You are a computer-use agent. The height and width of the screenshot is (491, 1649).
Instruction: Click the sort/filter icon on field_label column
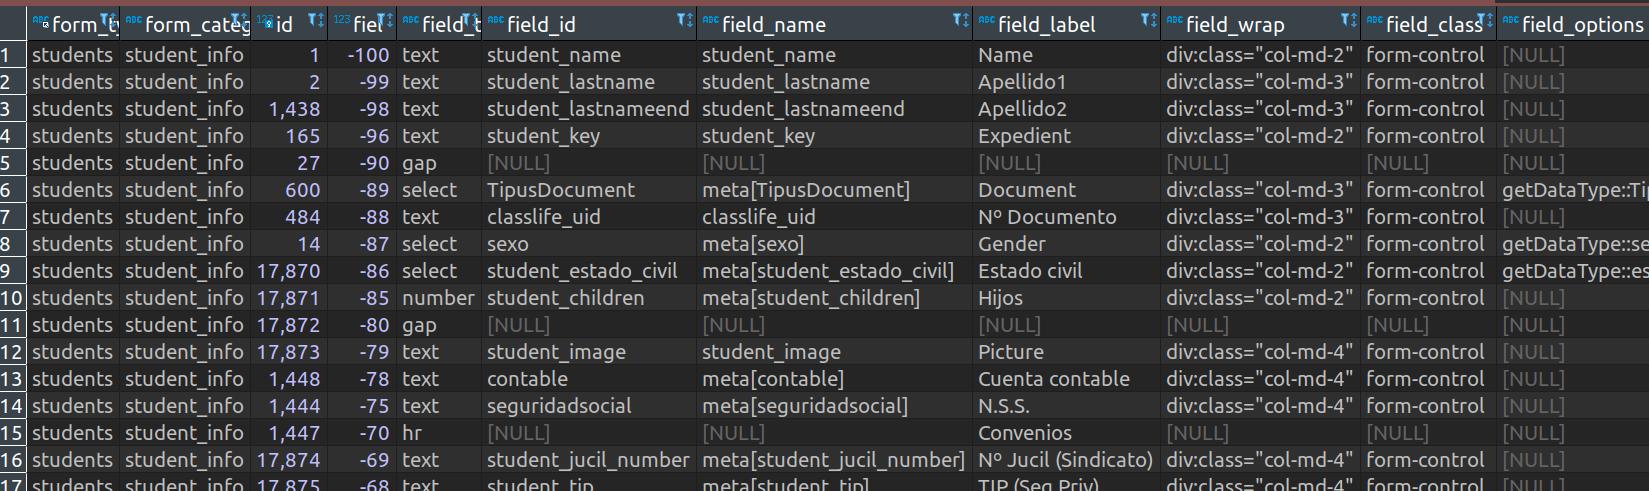tap(1149, 21)
